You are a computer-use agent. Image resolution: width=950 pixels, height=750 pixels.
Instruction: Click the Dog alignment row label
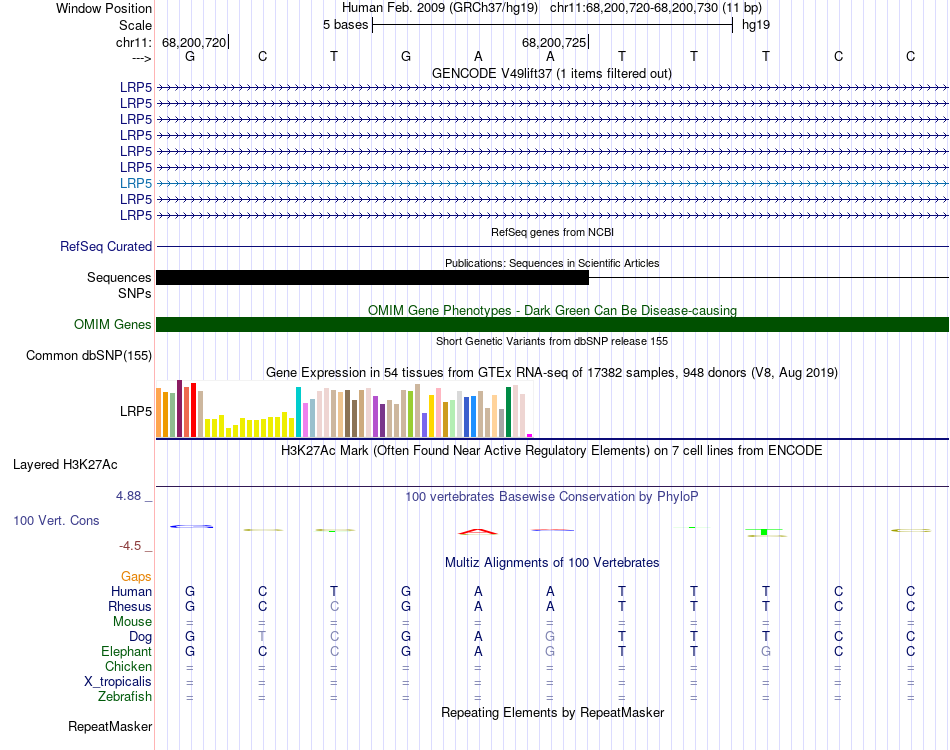pyautogui.click(x=140, y=637)
